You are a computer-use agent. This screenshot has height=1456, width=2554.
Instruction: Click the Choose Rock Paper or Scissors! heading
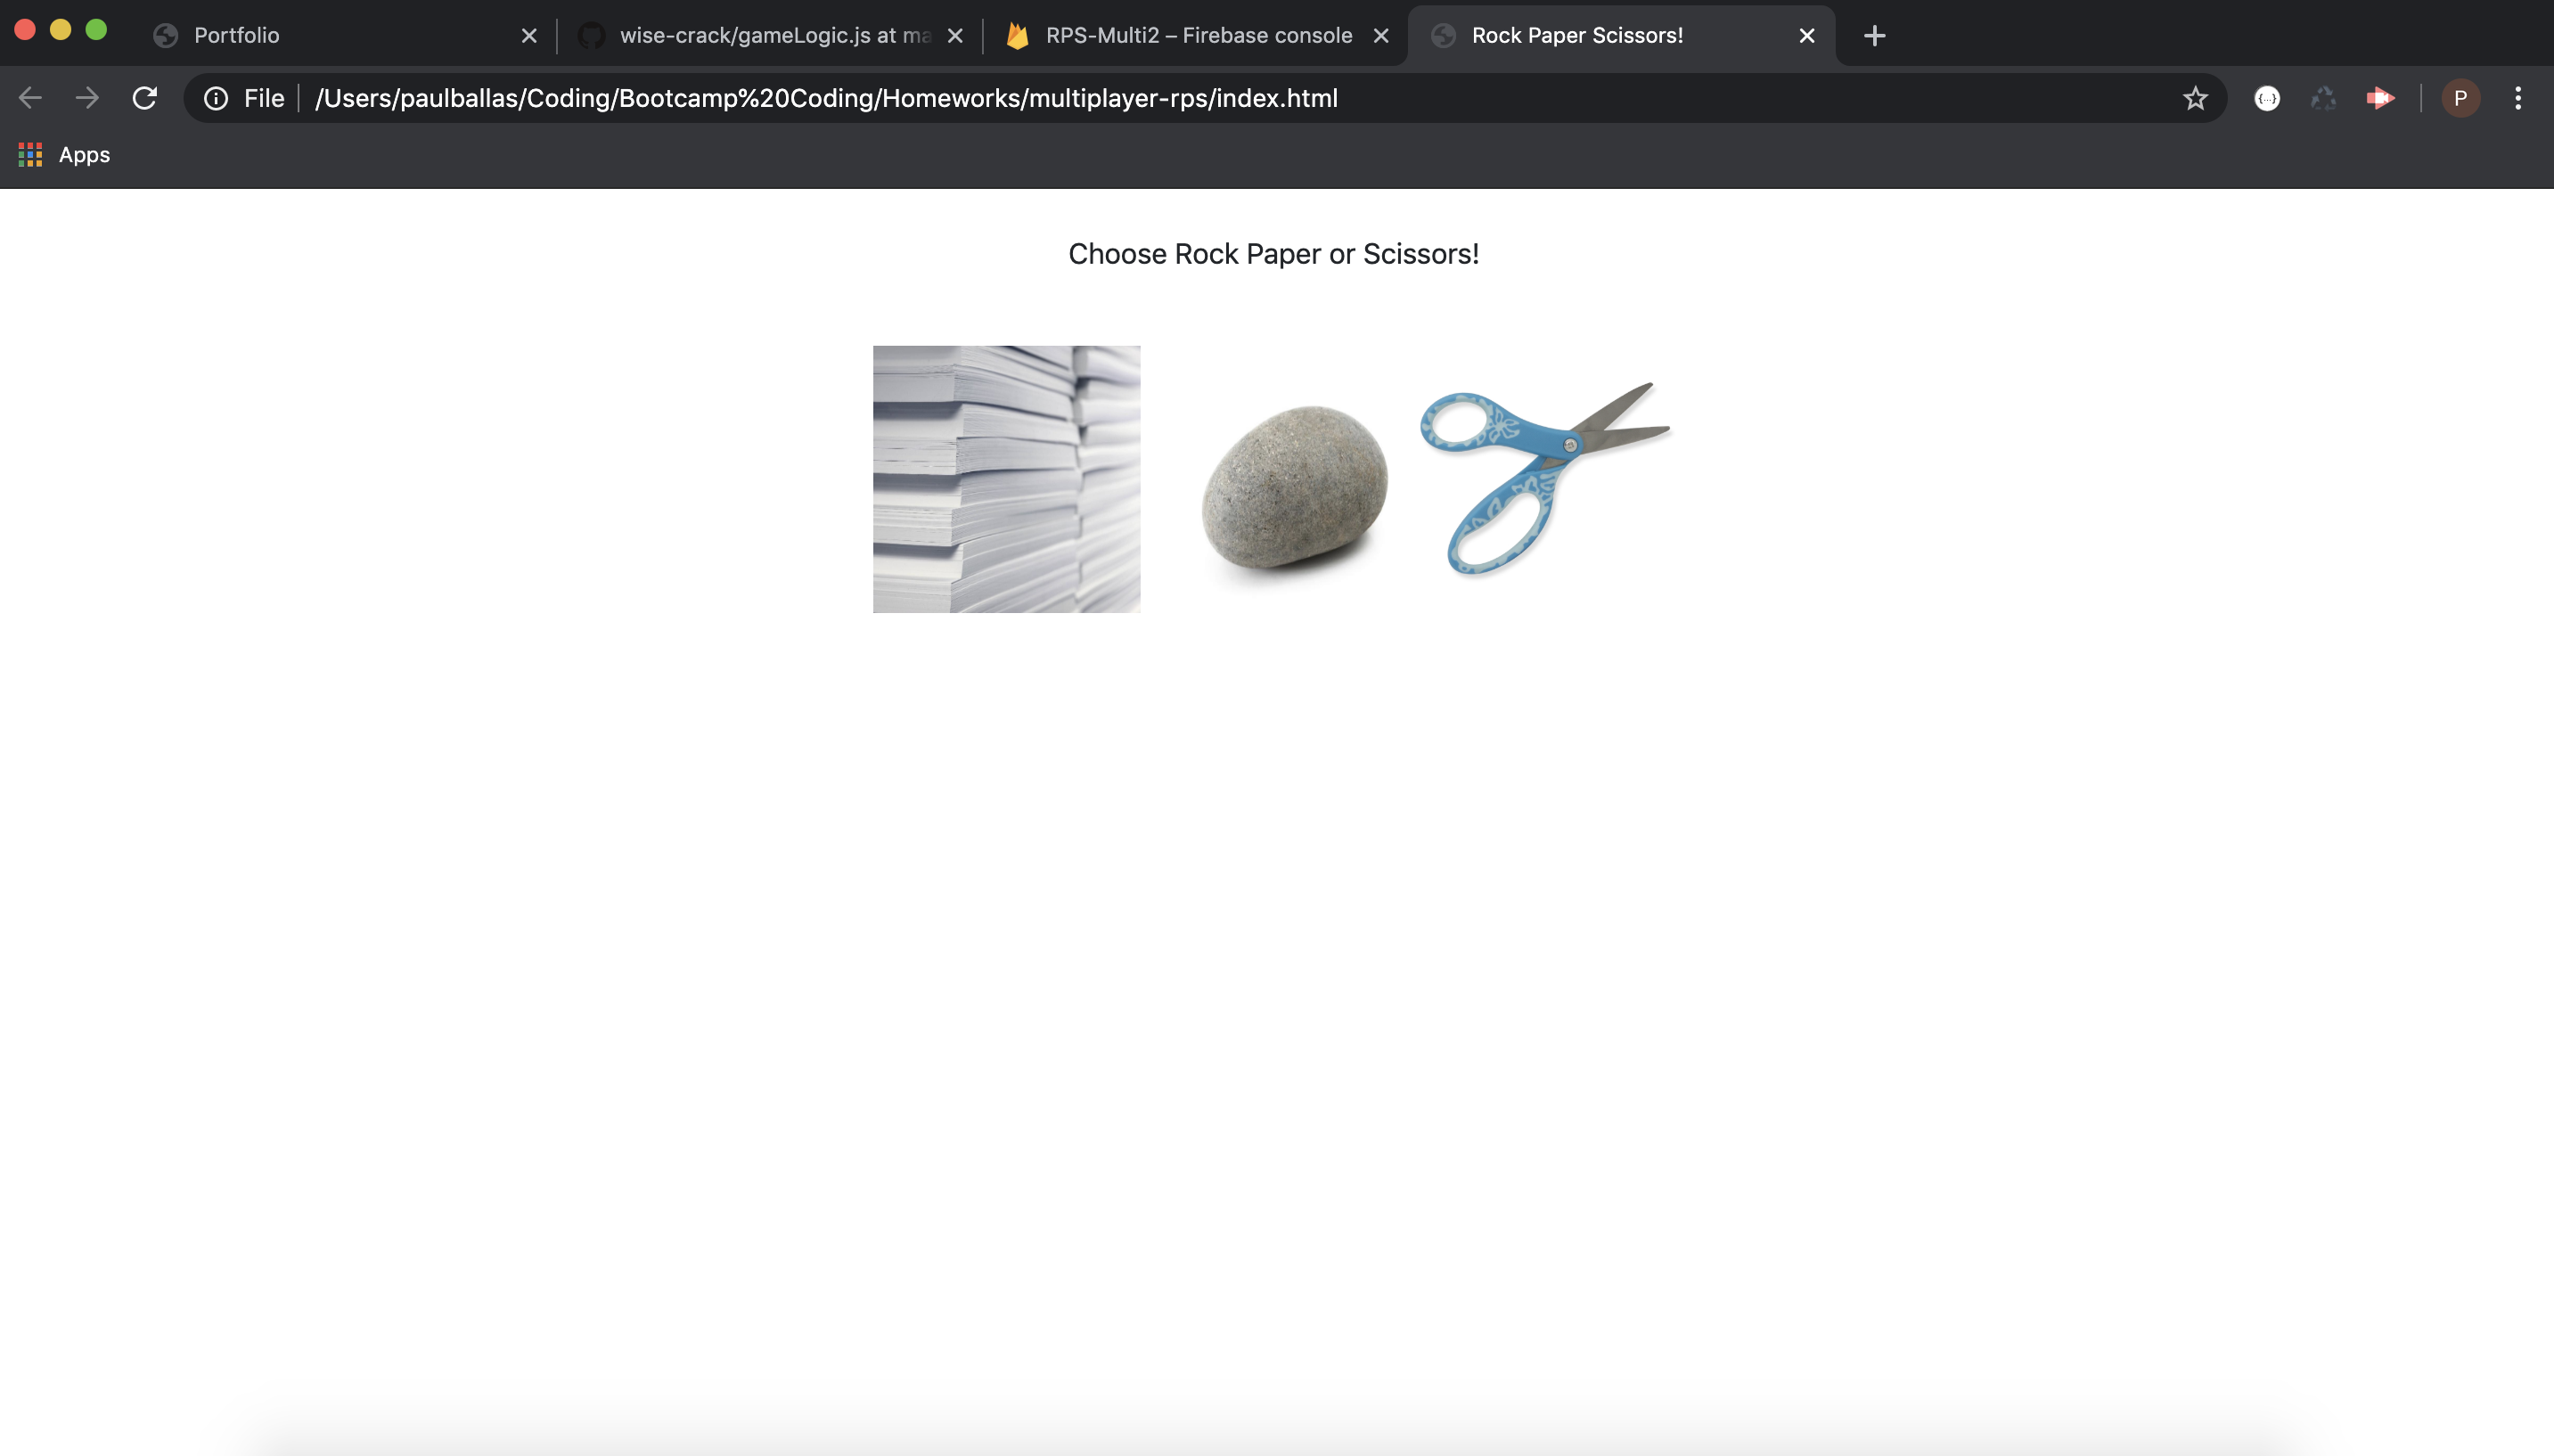pos(1273,254)
